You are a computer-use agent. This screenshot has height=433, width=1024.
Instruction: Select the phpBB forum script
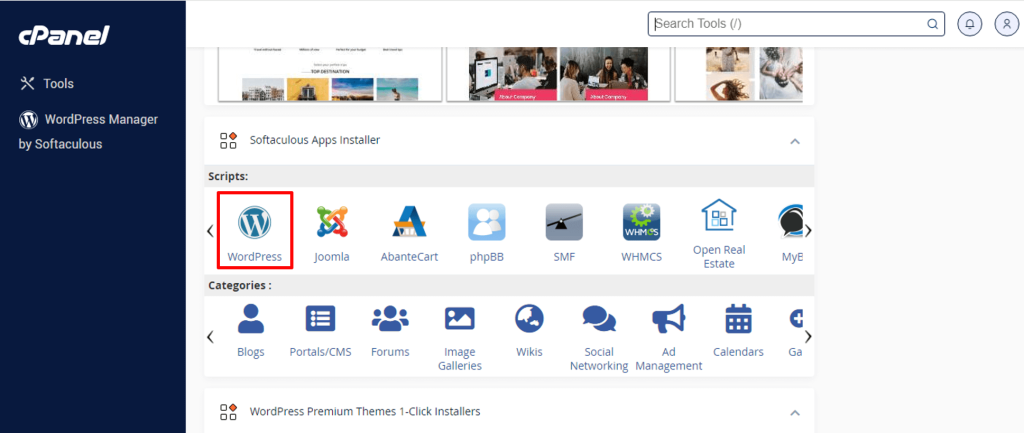tap(487, 233)
